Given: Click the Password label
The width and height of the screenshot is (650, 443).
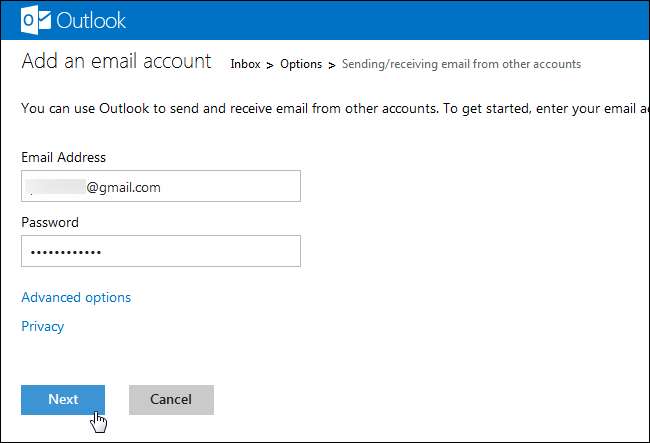Looking at the screenshot, I should [50, 222].
